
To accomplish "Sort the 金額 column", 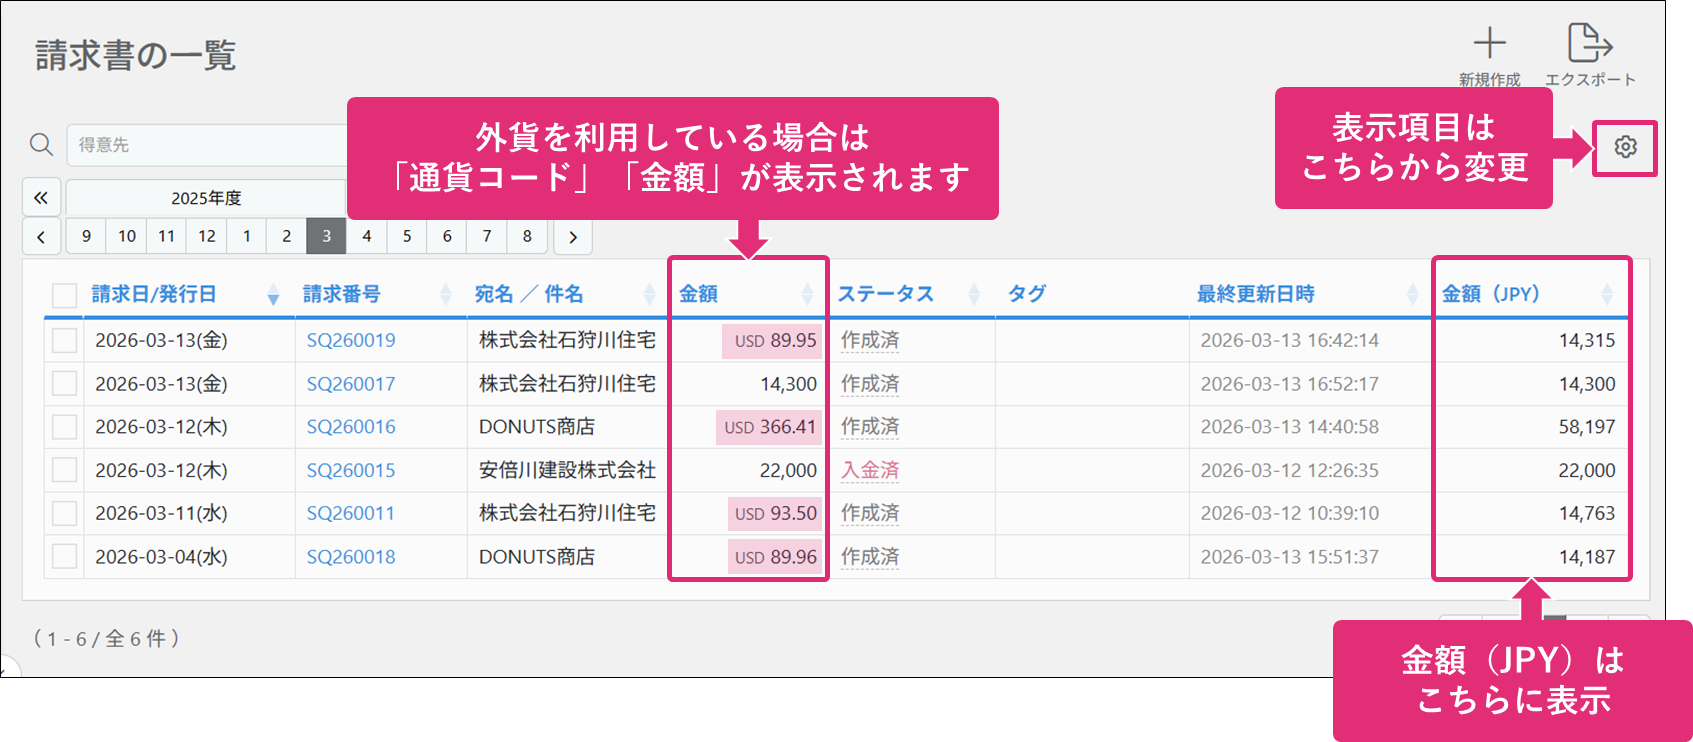I will coord(807,294).
